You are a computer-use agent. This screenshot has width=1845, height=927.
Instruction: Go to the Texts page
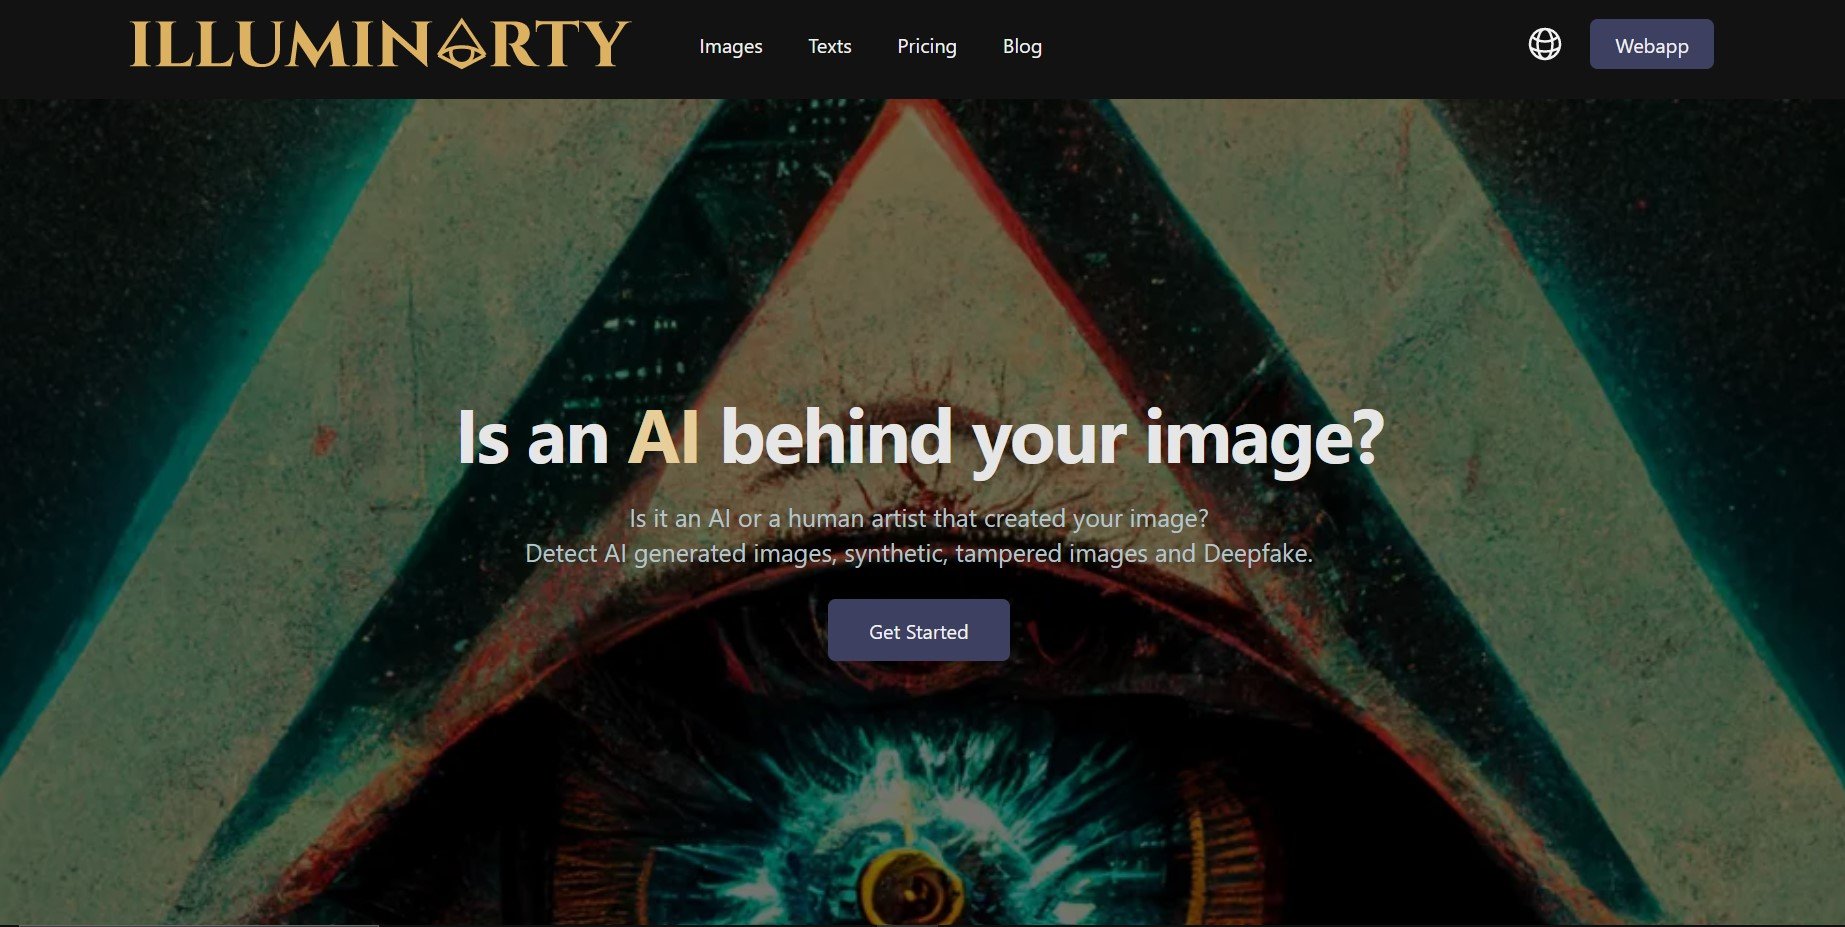coord(829,46)
